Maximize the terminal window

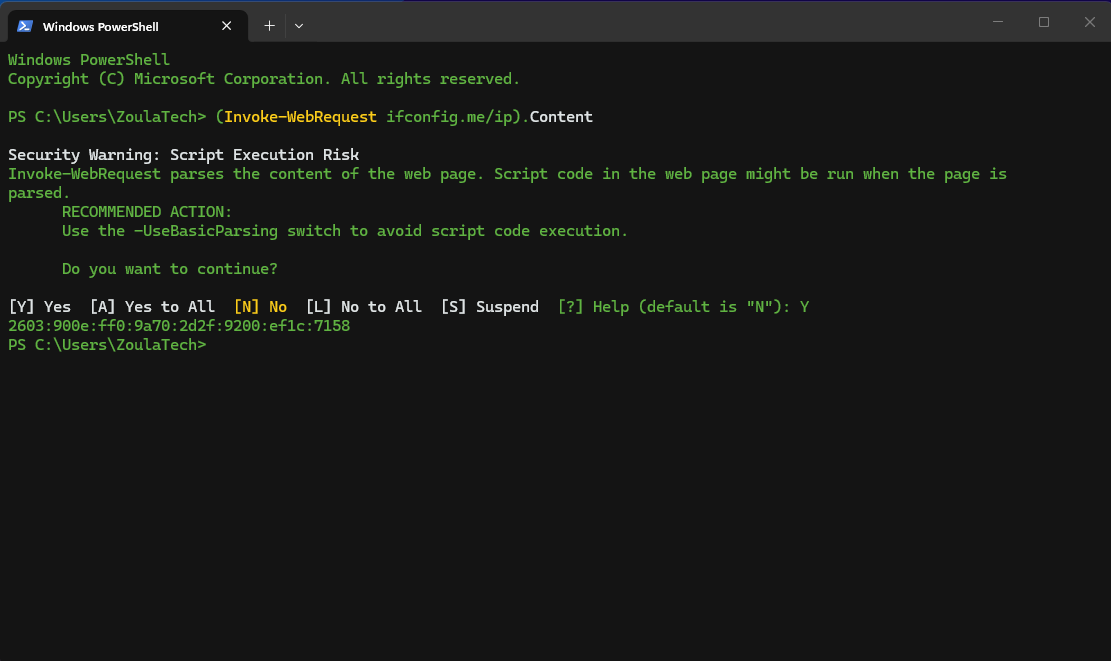pos(1044,22)
